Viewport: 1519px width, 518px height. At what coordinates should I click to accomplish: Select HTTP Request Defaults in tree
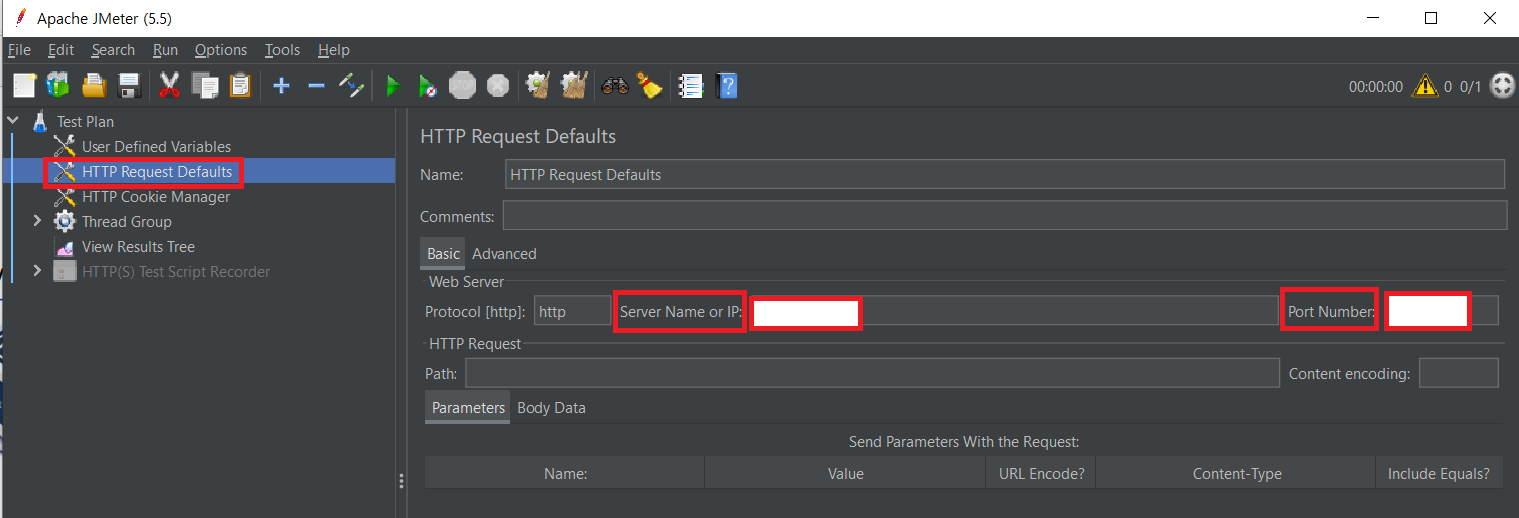click(157, 172)
